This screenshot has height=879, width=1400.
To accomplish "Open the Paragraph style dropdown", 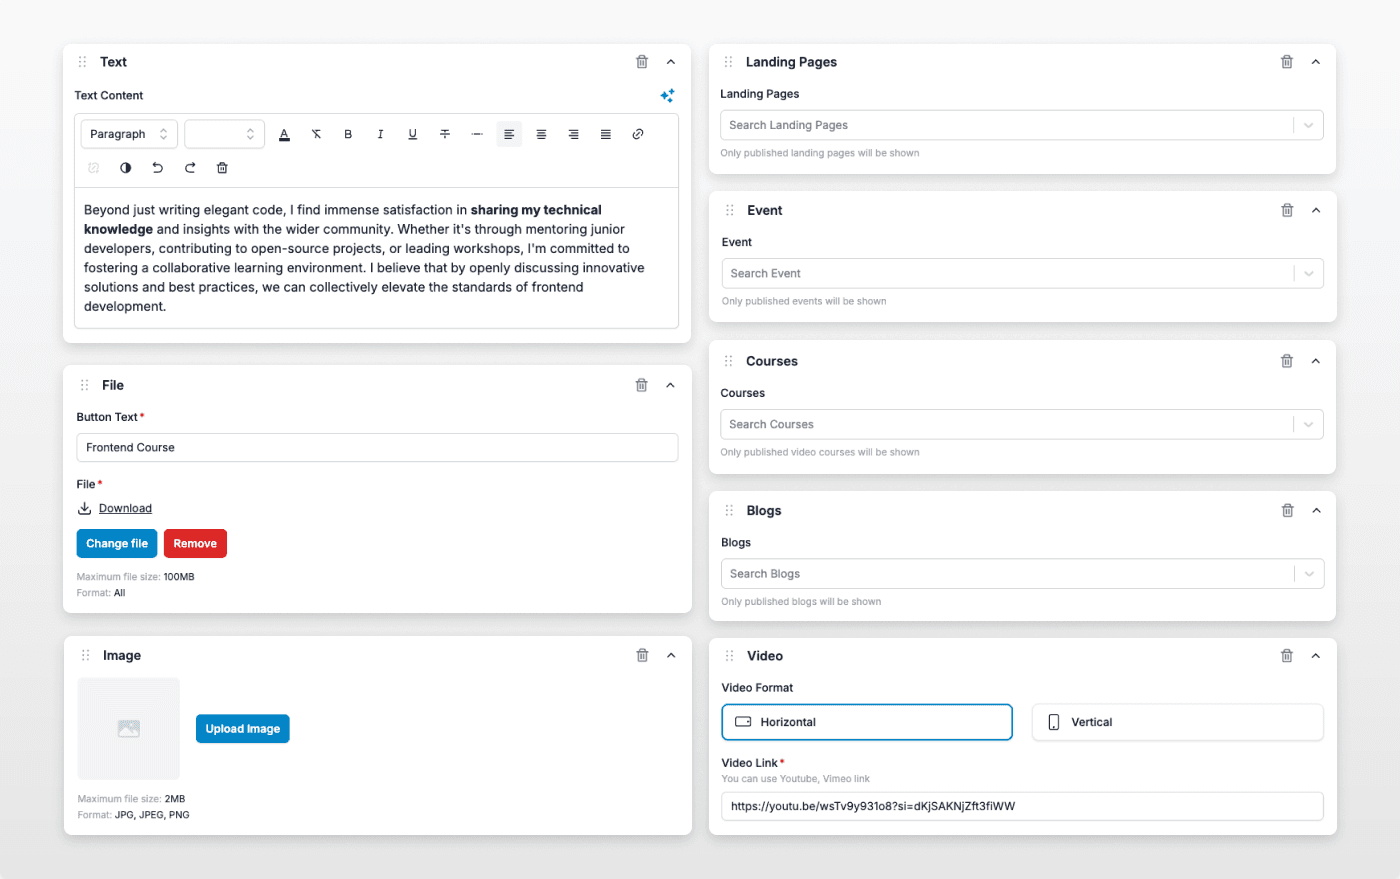I will tap(129, 134).
